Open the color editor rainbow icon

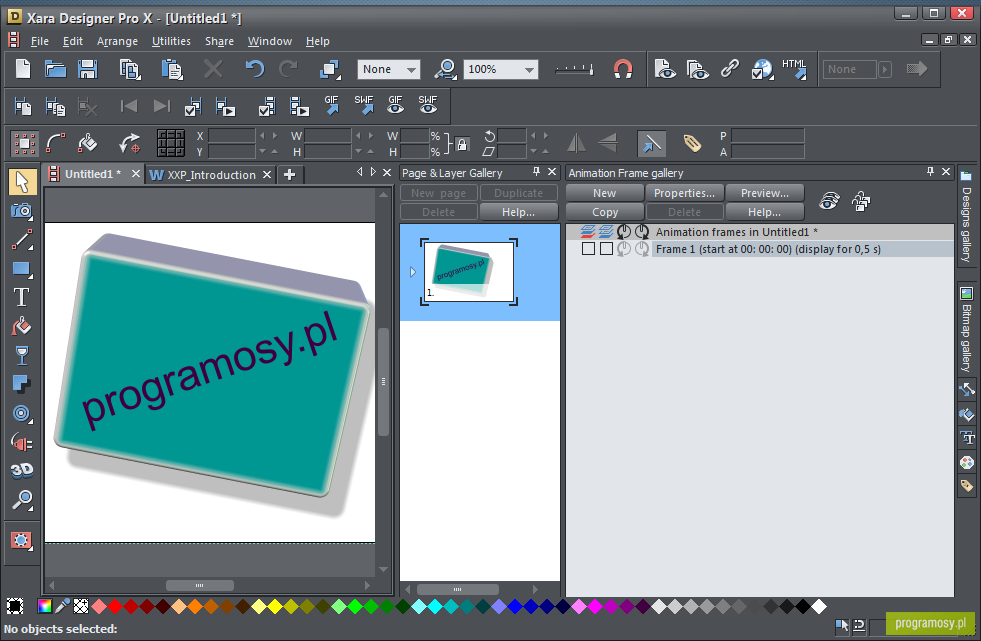(44, 606)
